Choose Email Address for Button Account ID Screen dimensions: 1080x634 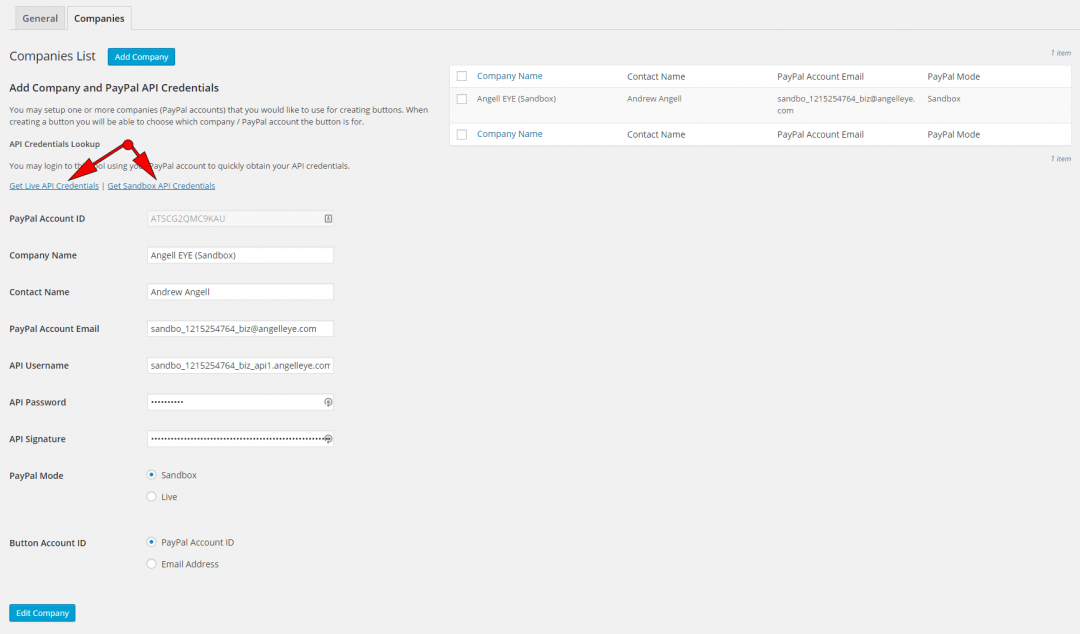pos(151,563)
